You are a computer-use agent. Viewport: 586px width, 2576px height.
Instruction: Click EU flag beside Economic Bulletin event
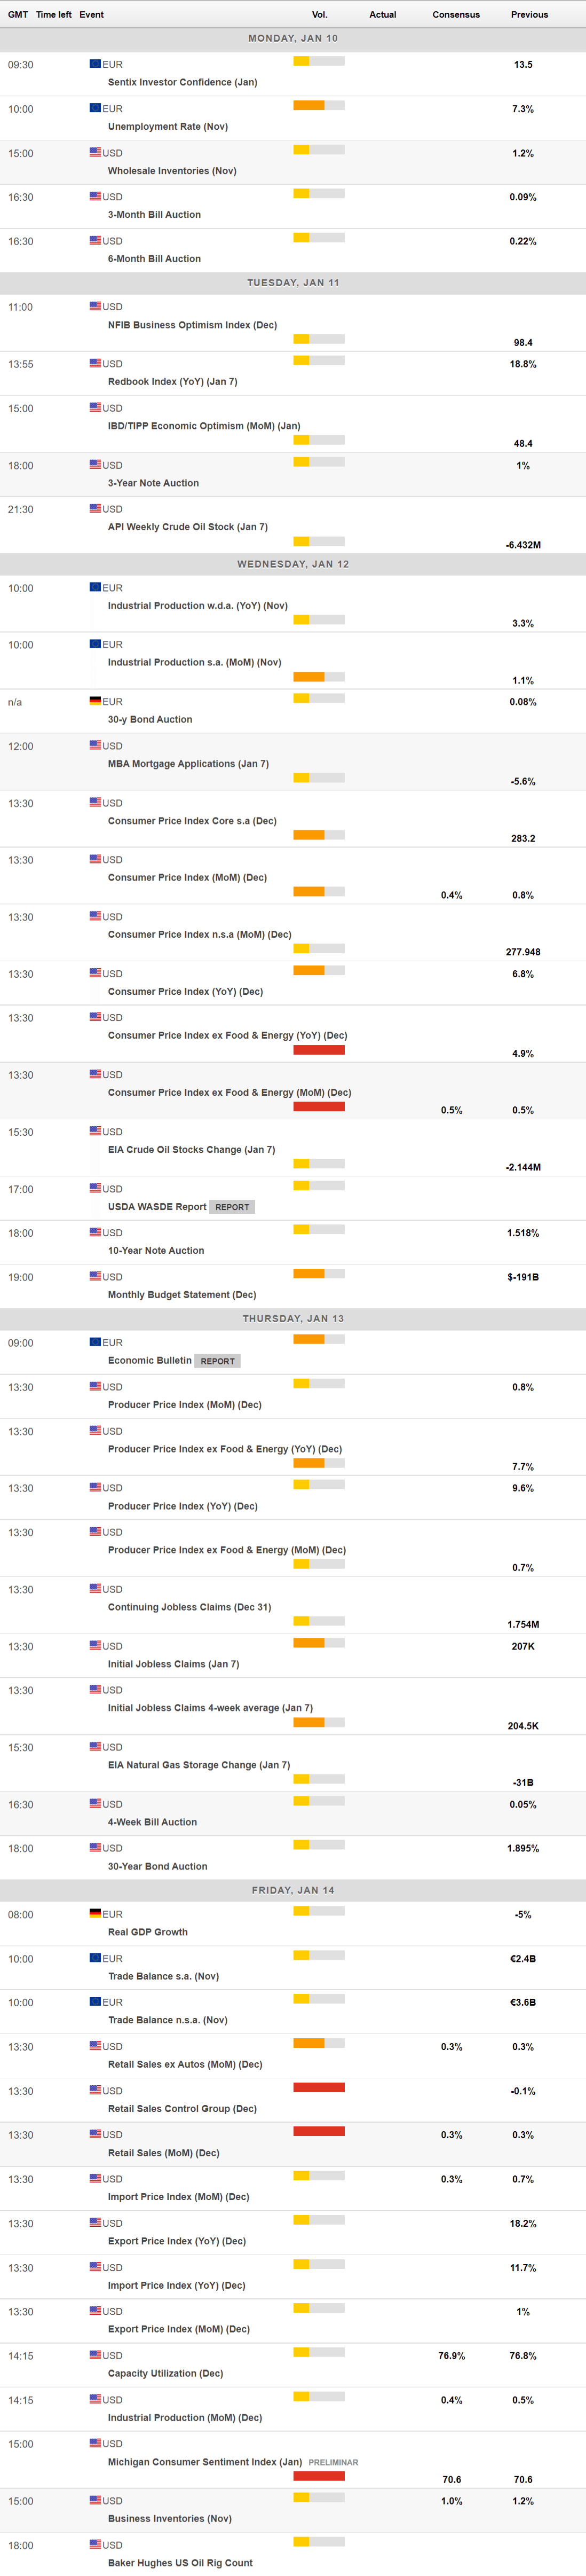(95, 1342)
